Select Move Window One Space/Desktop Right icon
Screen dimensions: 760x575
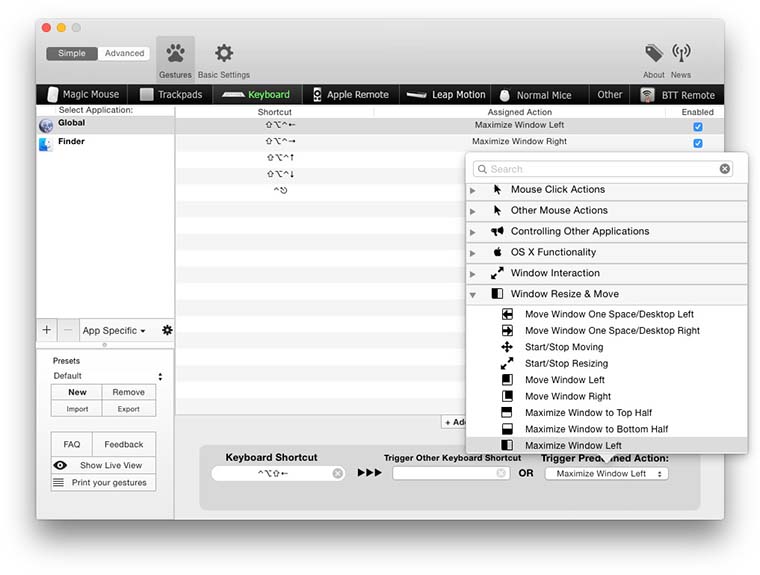click(507, 331)
